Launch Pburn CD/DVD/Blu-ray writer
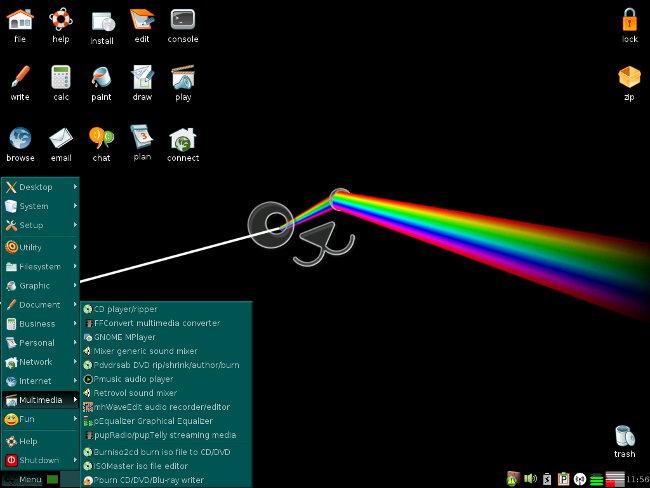The image size is (650, 488). (x=166, y=480)
